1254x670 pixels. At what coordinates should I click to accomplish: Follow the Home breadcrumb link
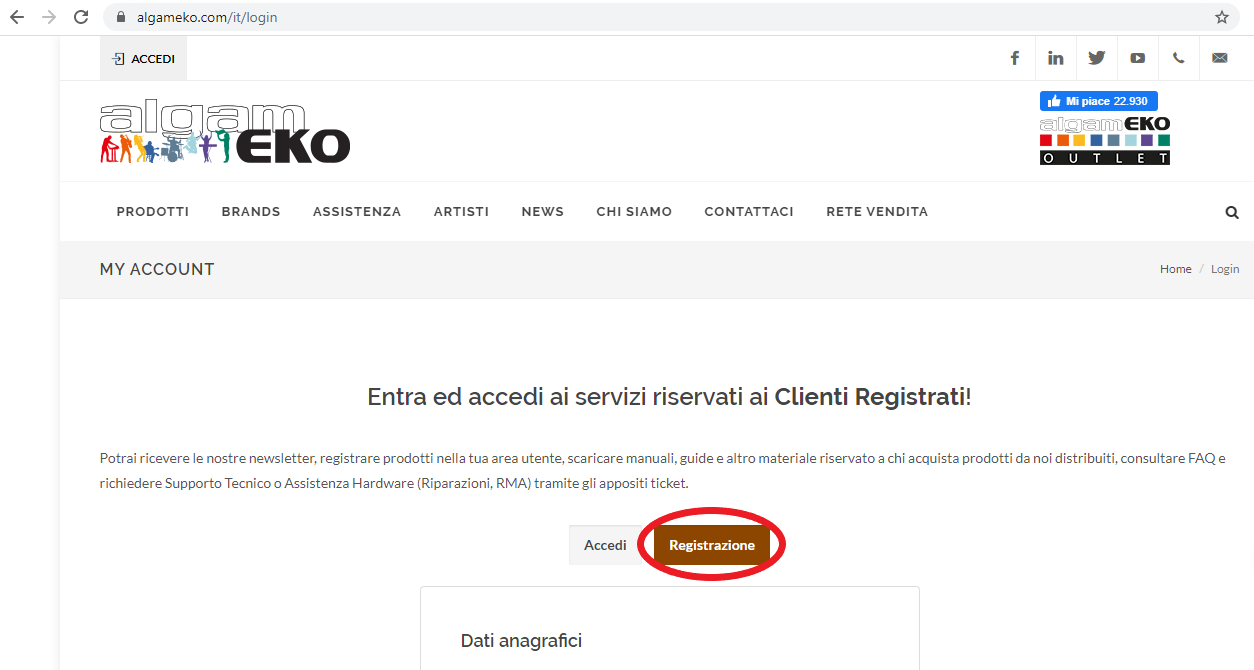tap(1176, 269)
